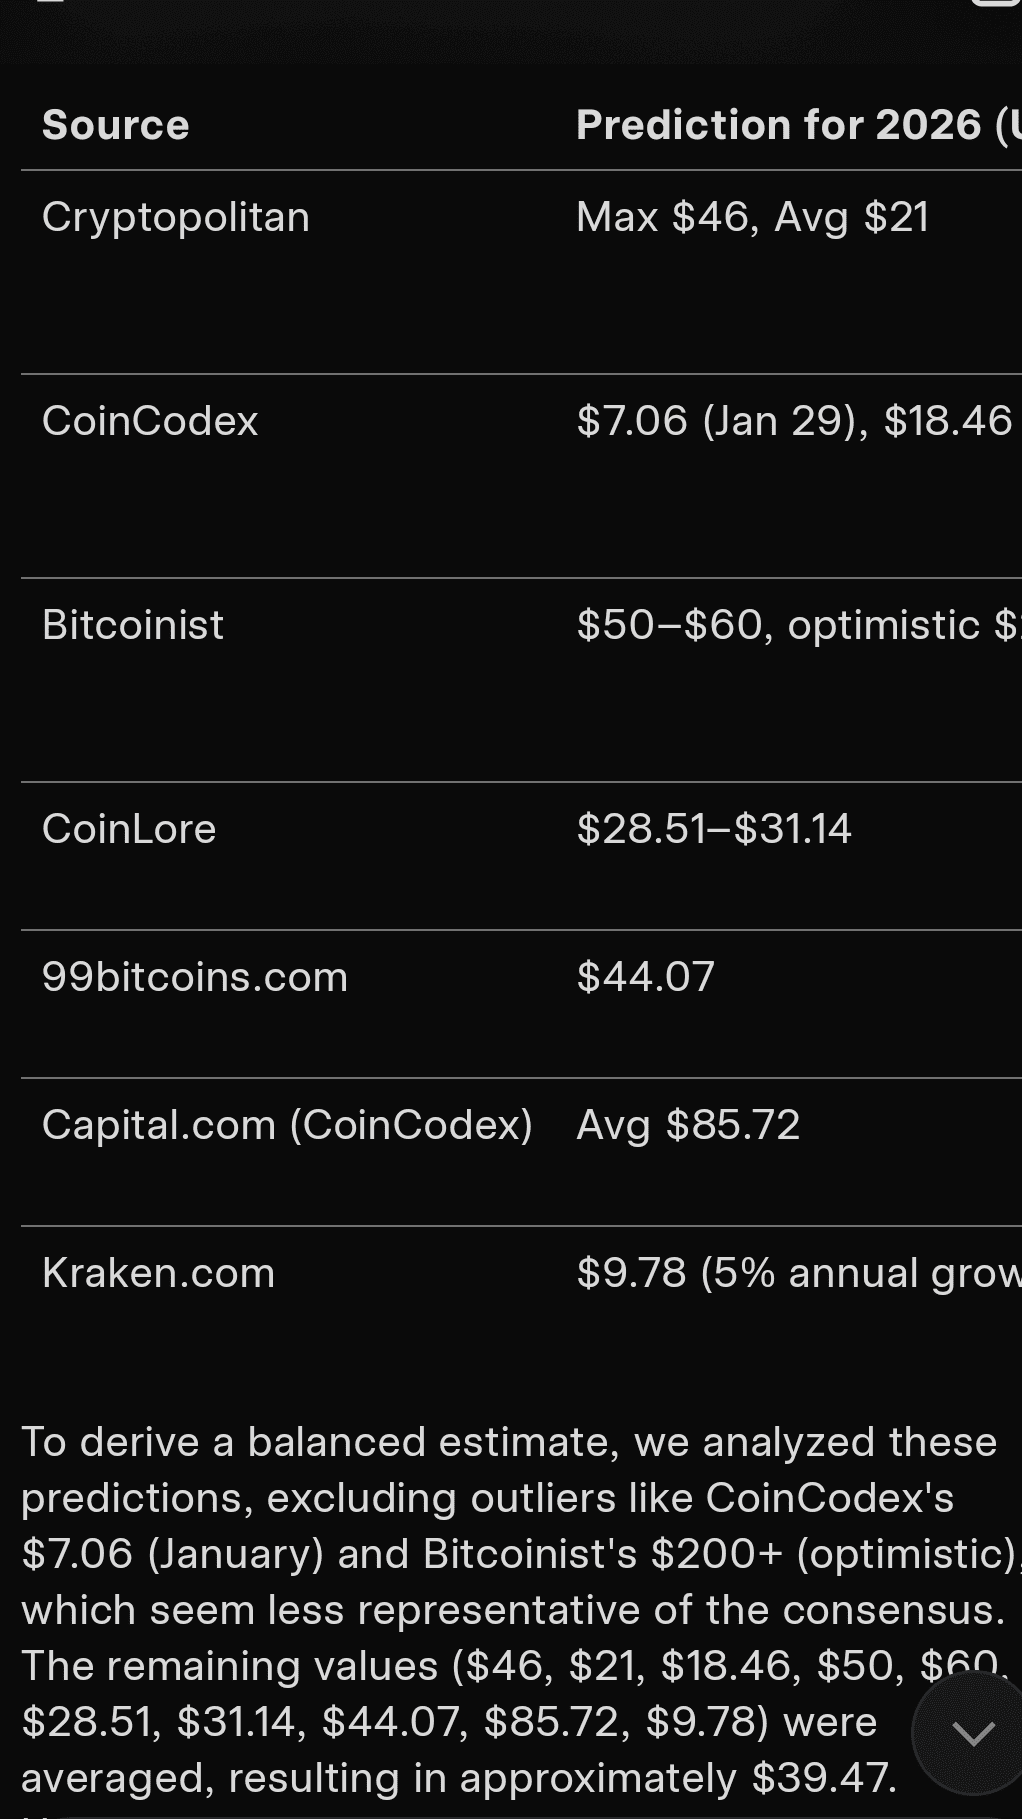Screen dimensions: 1022x1819
Task: Select the Cryptopolitan source cell
Action: point(176,218)
